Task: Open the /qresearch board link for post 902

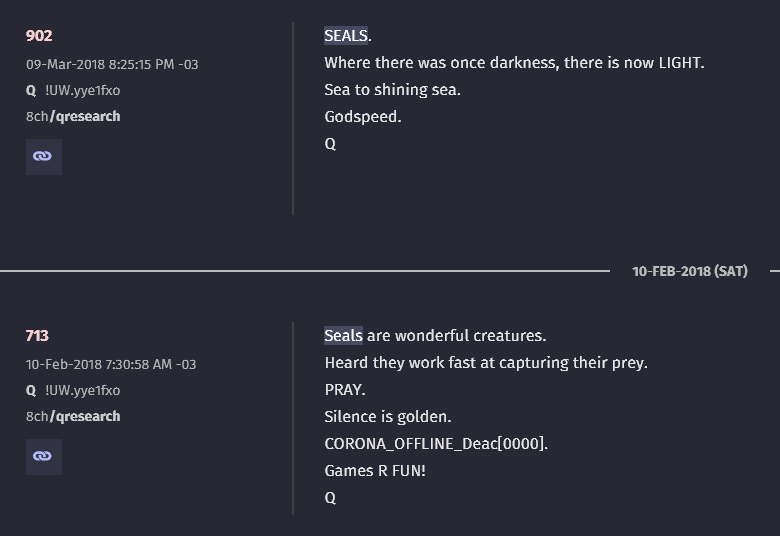Action: point(85,116)
